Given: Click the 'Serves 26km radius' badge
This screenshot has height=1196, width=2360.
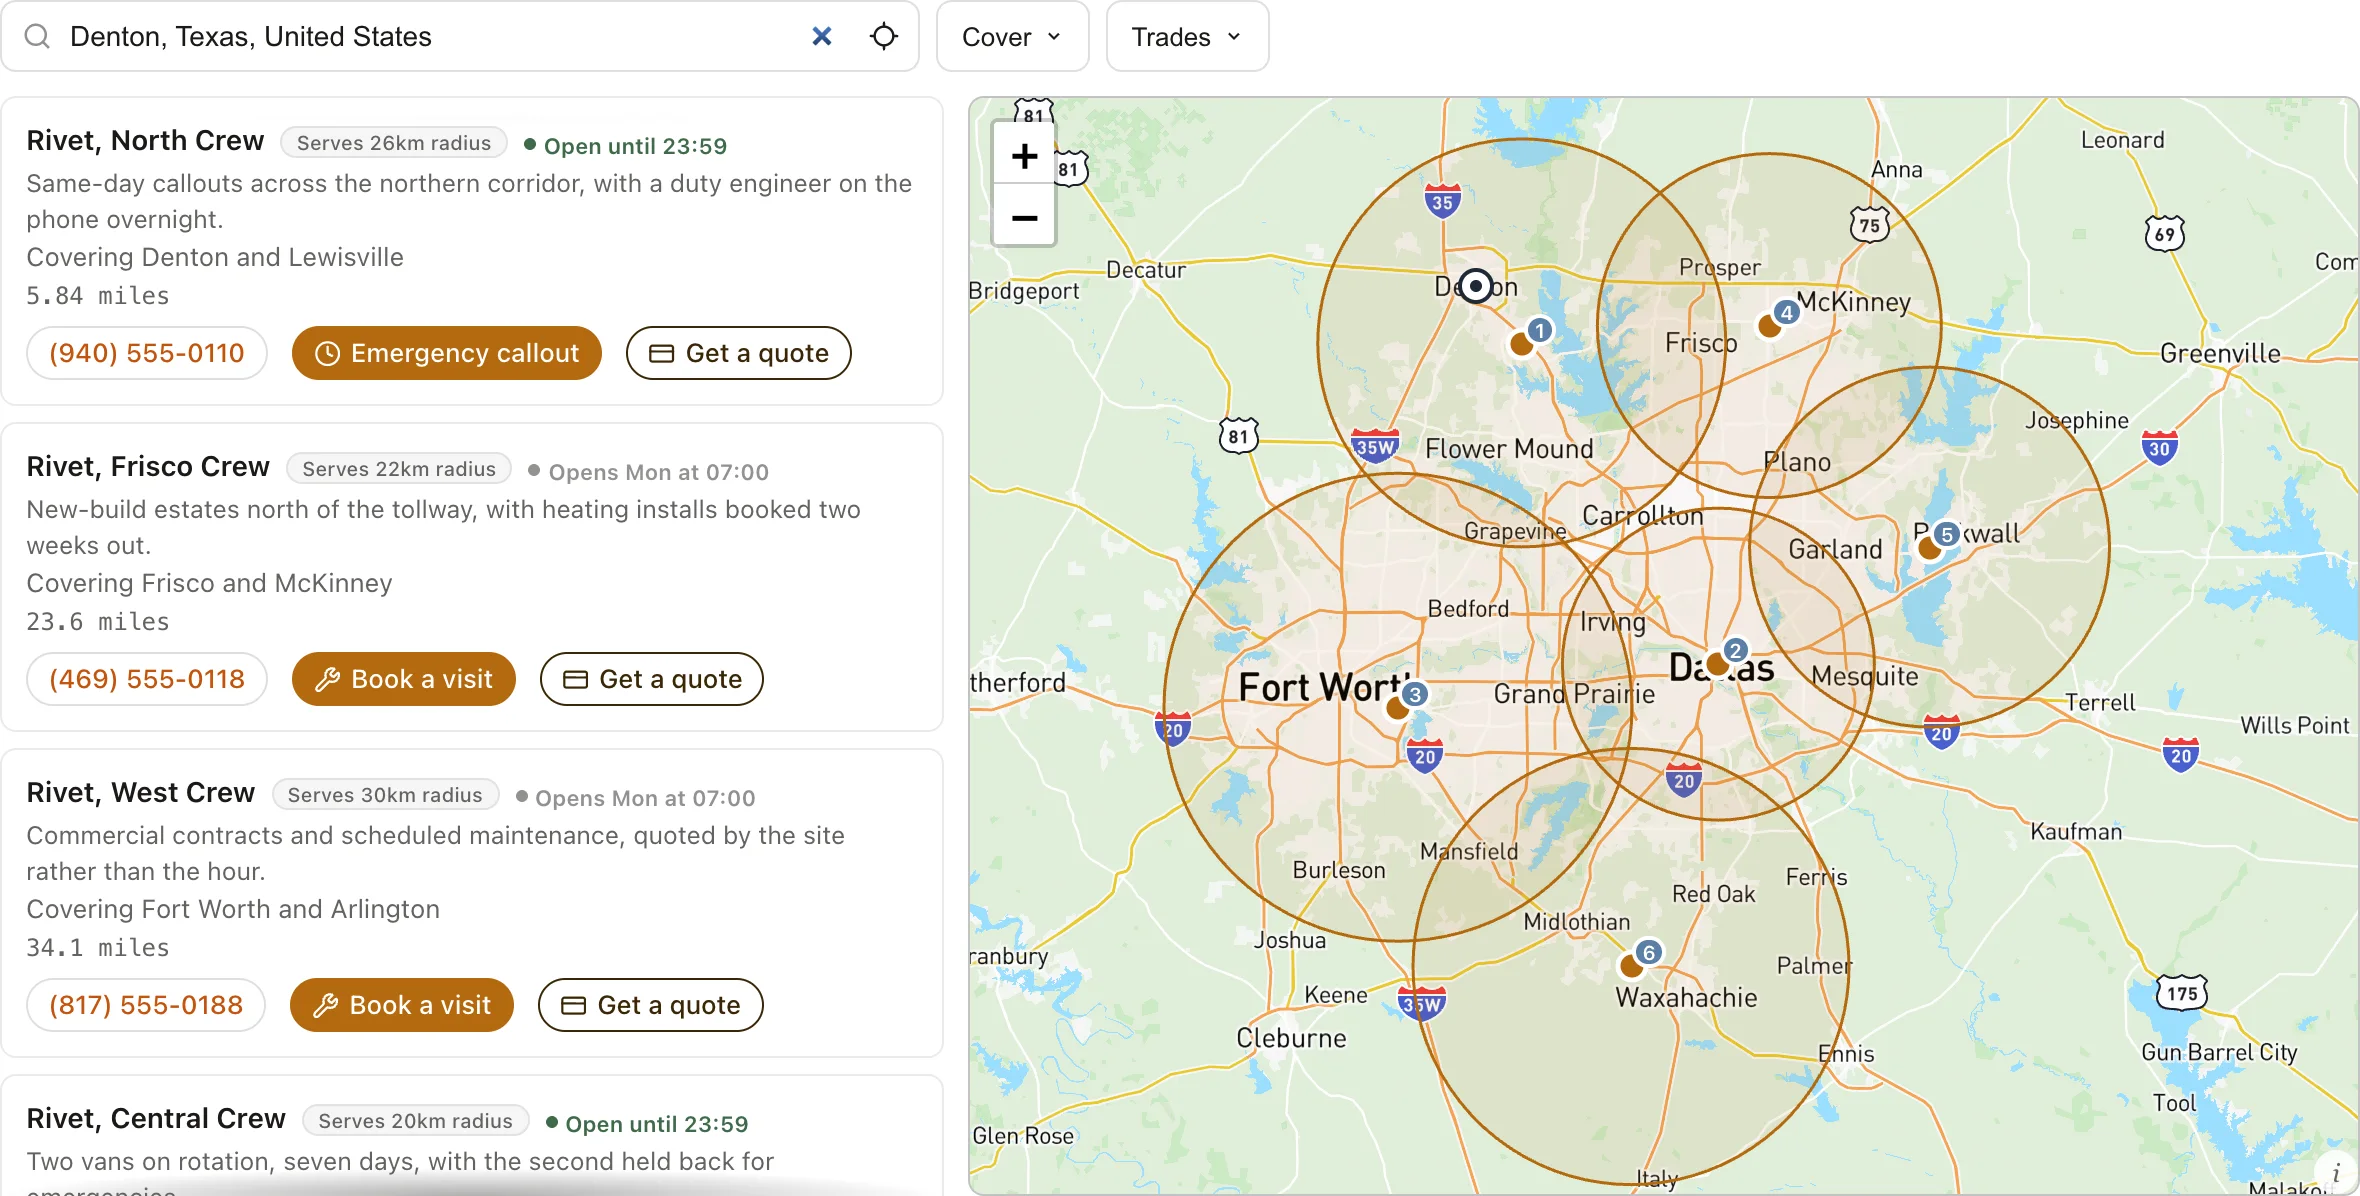Looking at the screenshot, I should pos(394,143).
